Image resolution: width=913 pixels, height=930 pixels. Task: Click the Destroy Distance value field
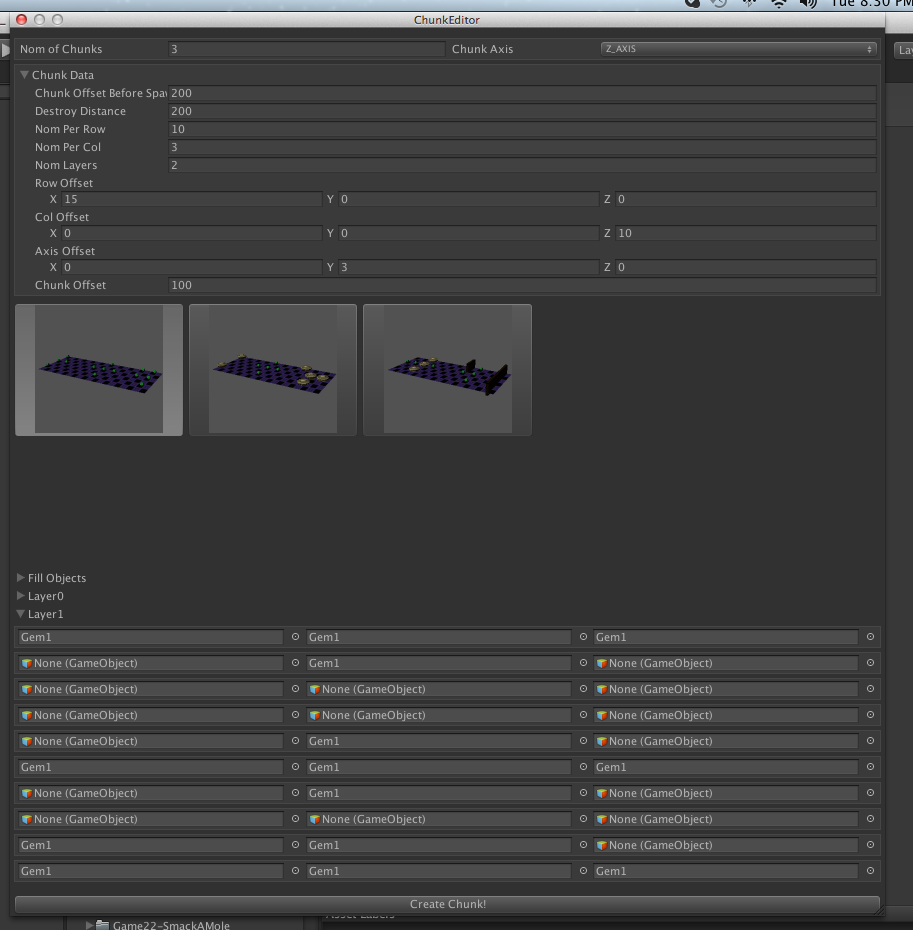coord(523,111)
